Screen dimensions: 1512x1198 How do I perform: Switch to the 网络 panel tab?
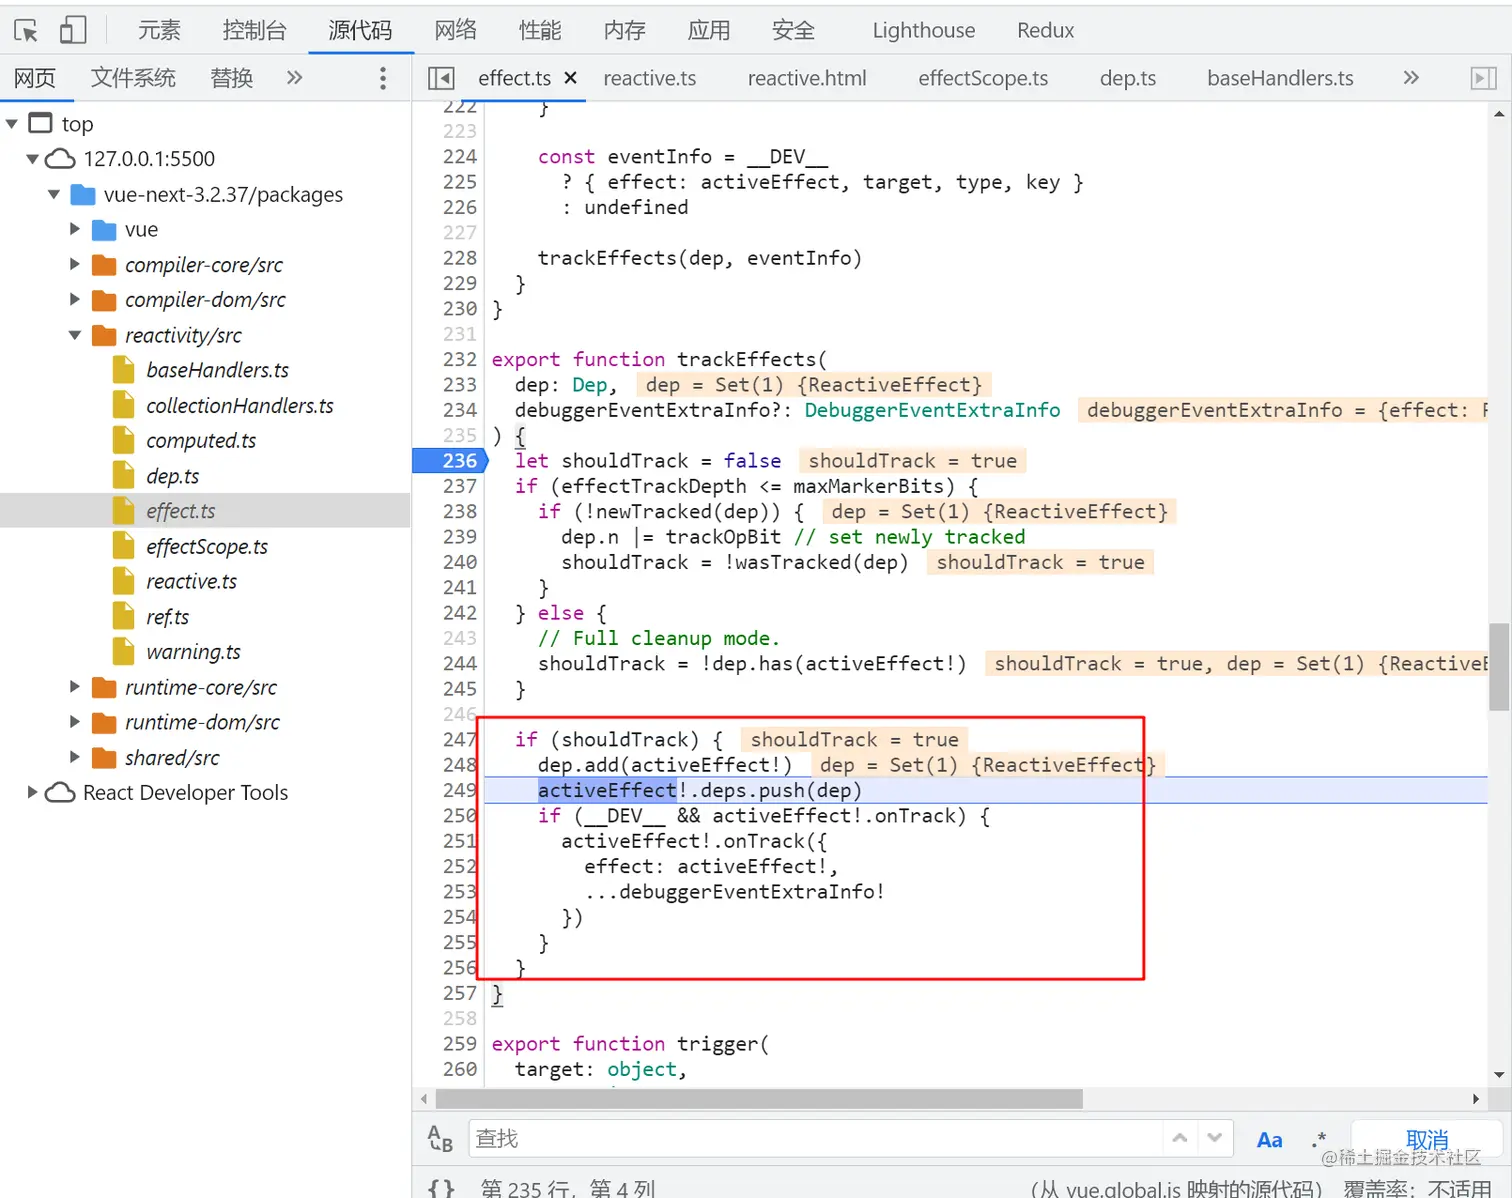coord(455,30)
